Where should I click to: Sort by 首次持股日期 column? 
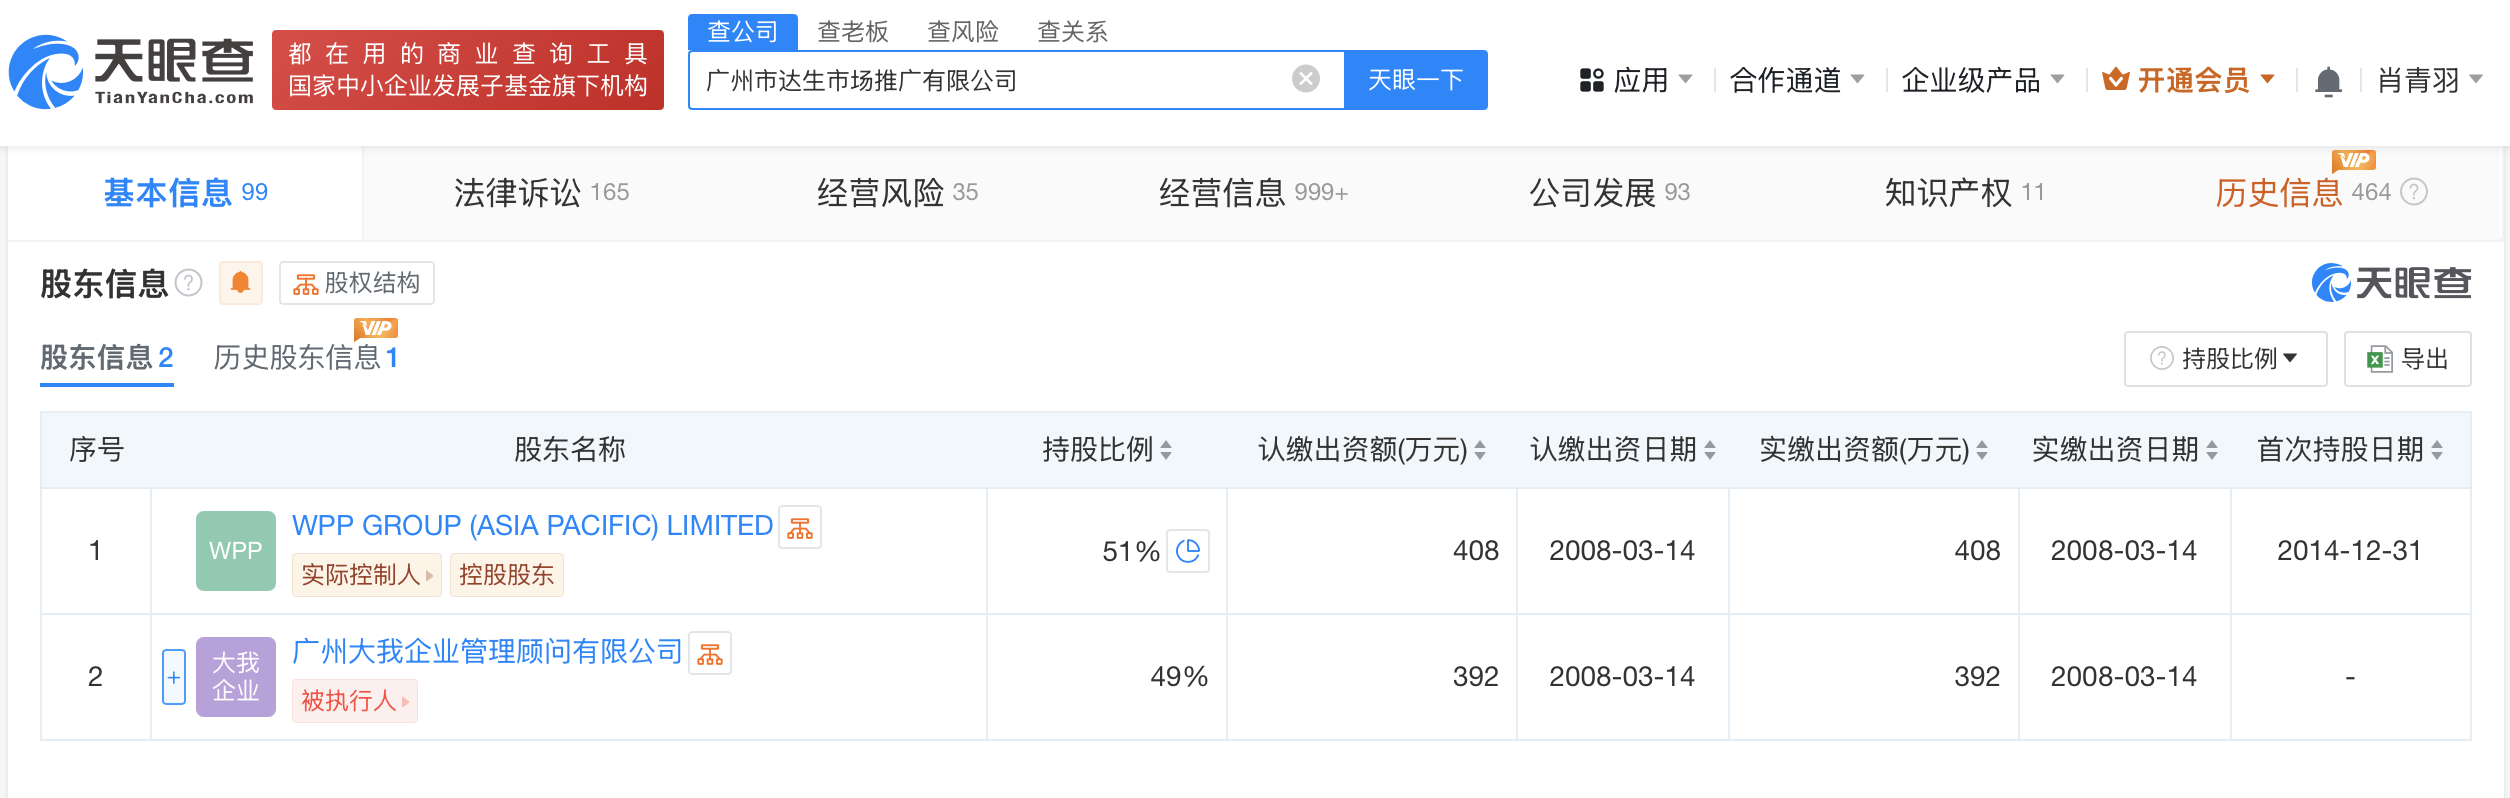tap(2437, 451)
